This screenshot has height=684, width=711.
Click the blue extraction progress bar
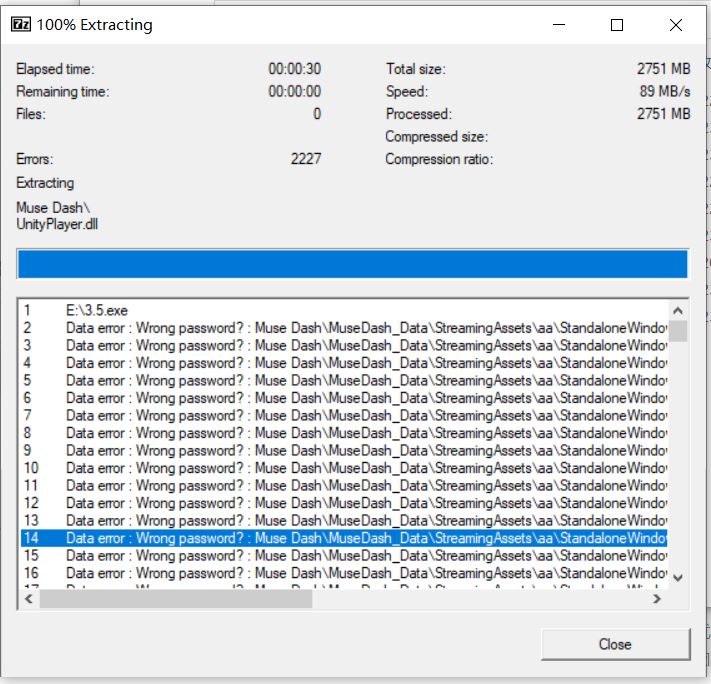pos(352,264)
